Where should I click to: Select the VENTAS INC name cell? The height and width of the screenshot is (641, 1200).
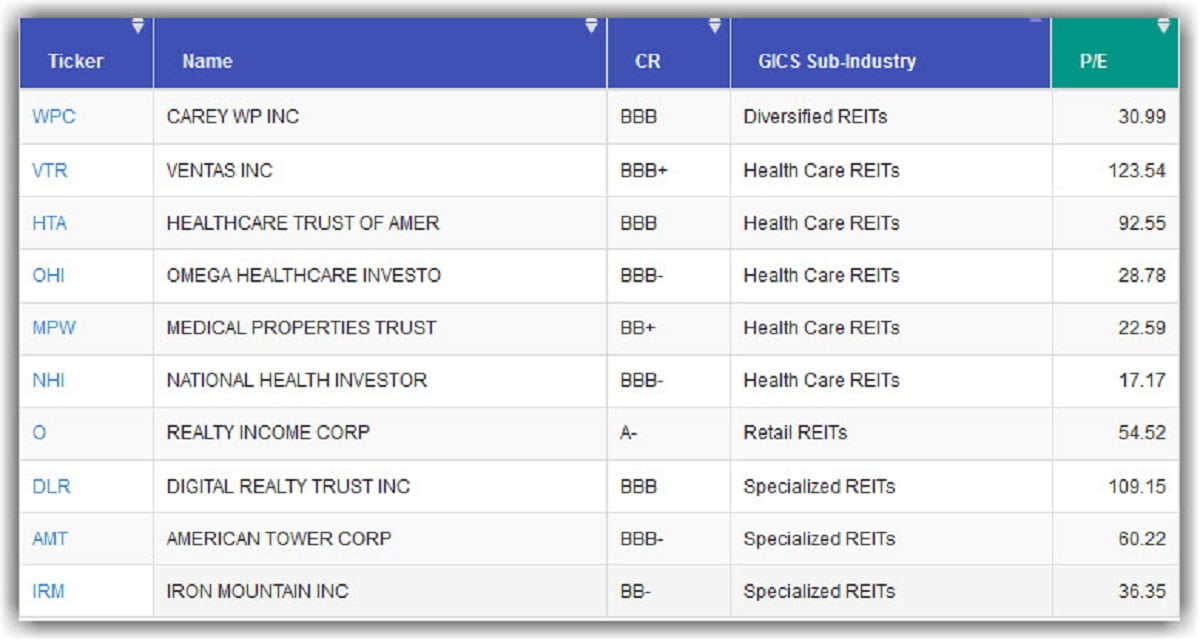coord(219,171)
